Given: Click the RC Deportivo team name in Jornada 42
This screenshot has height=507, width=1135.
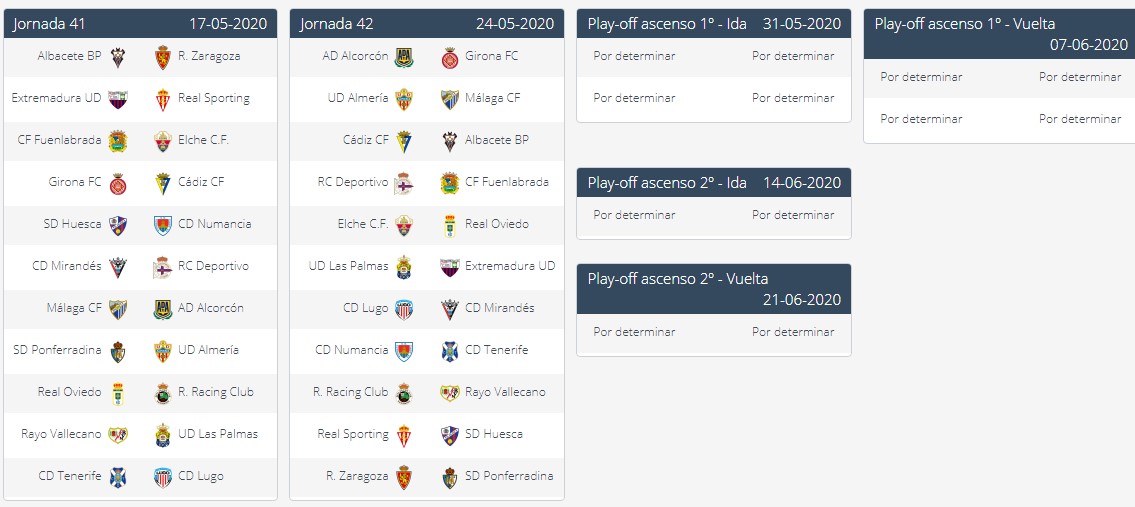Looking at the screenshot, I should click(x=353, y=182).
